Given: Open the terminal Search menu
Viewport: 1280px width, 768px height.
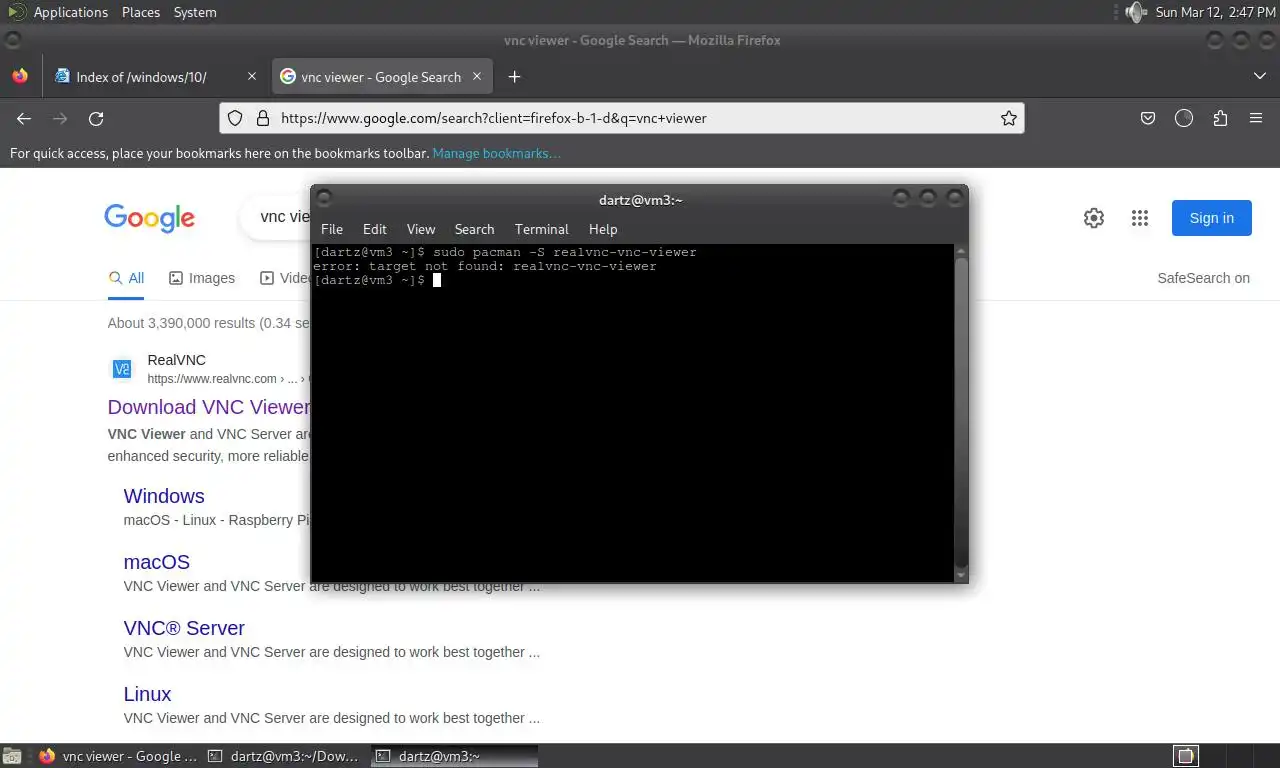Looking at the screenshot, I should tap(474, 229).
